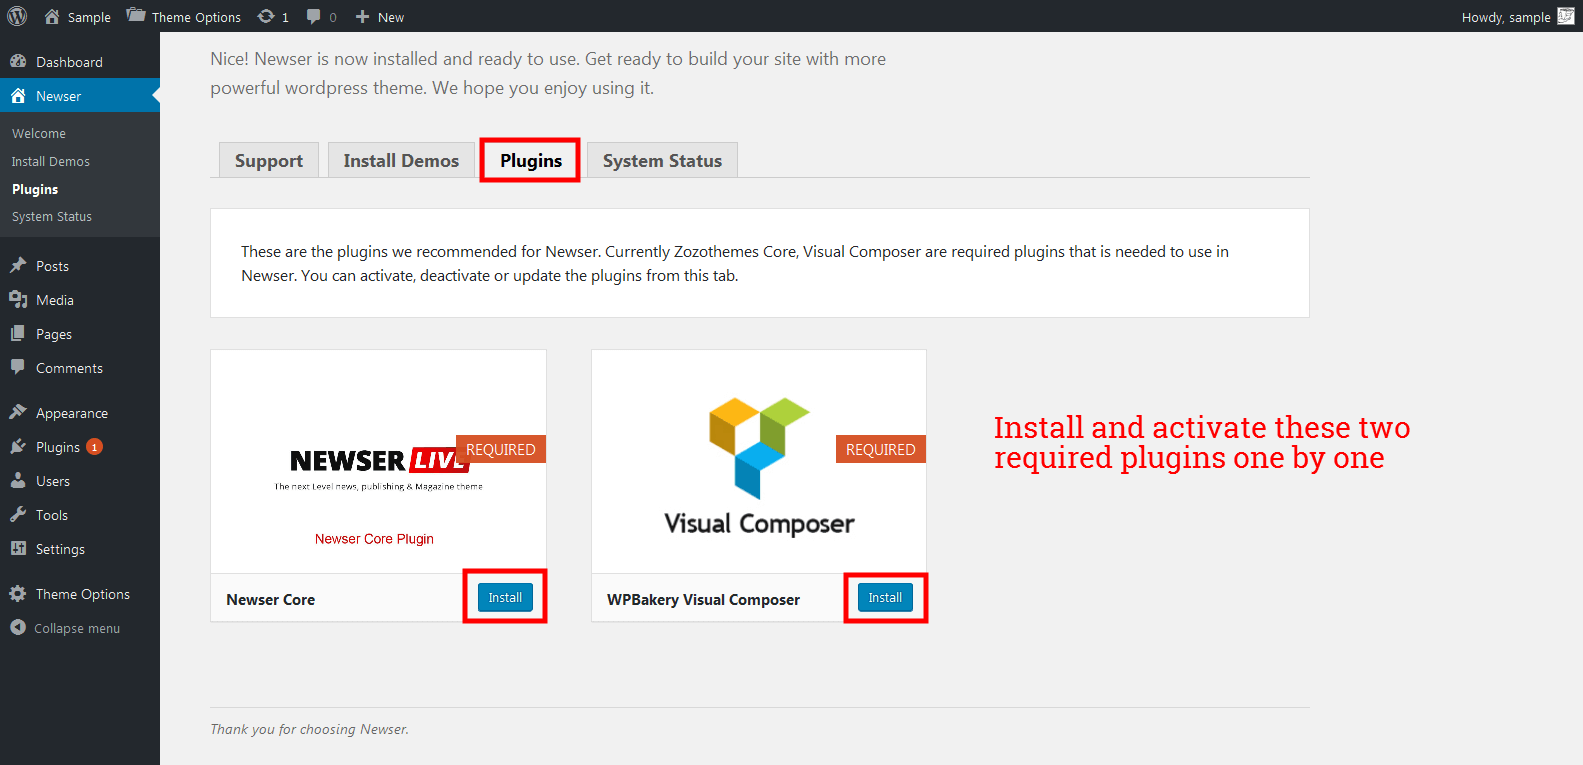Open Settings from the sidebar
This screenshot has width=1583, height=765.
tap(60, 549)
